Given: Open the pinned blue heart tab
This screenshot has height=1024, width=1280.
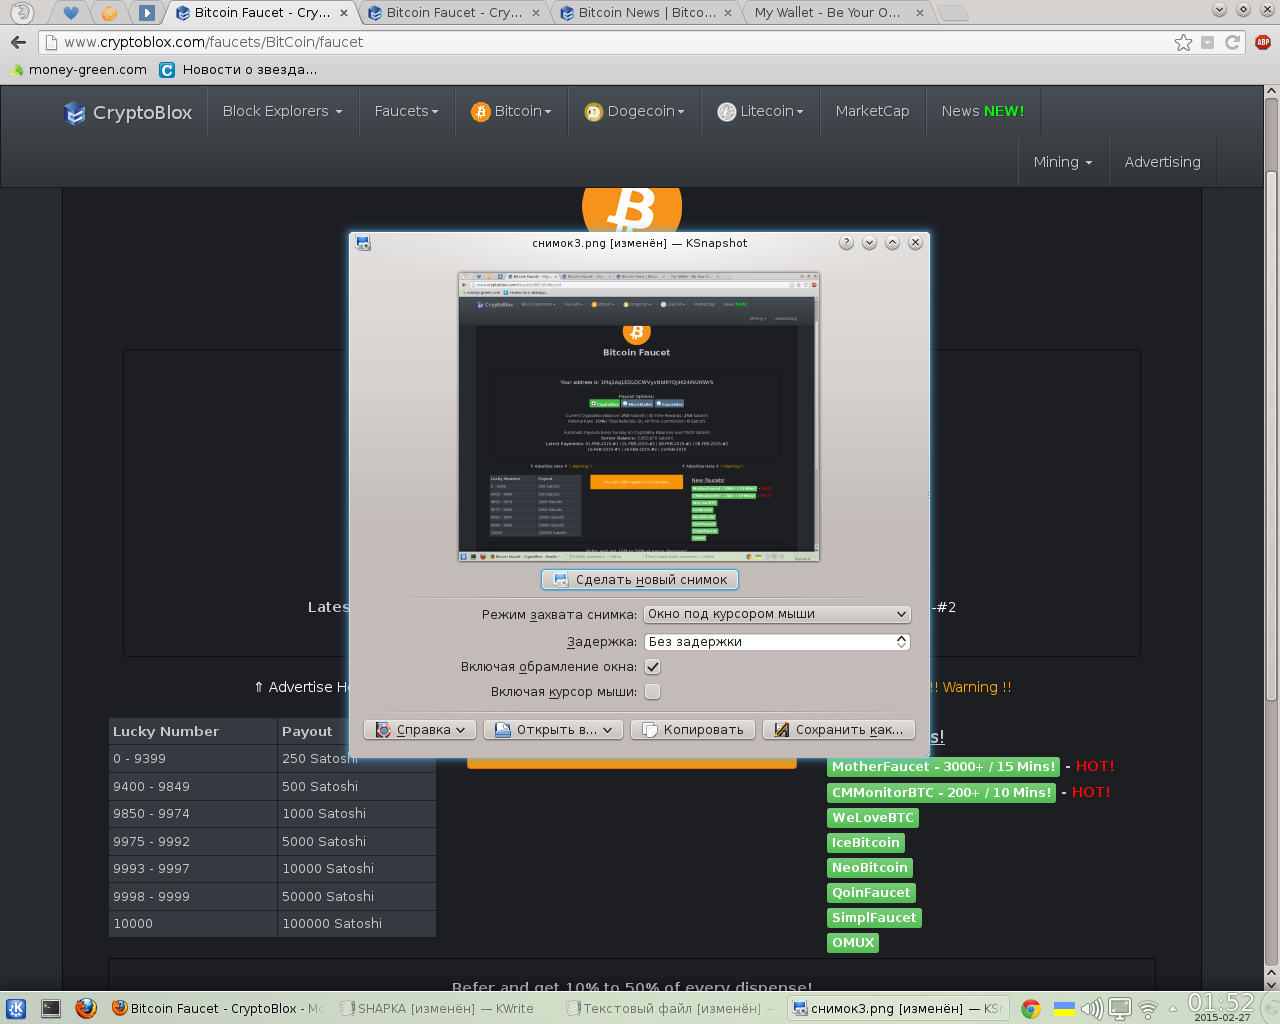Looking at the screenshot, I should coord(69,13).
